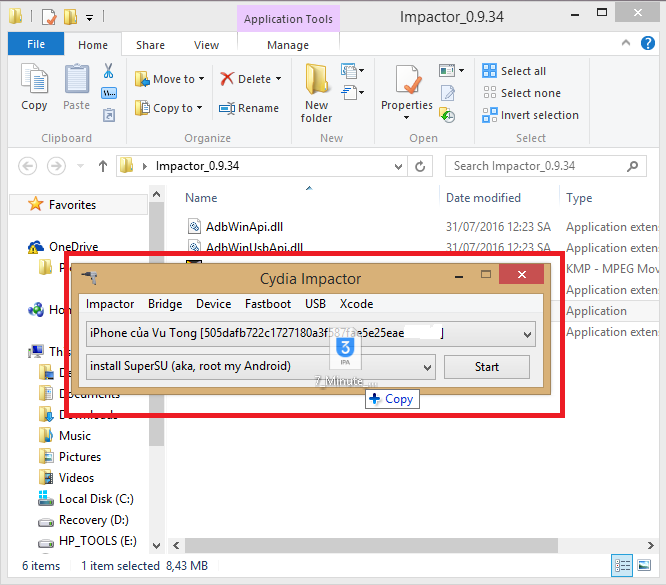The width and height of the screenshot is (666, 585).
Task: Click the search magnifier icon
Action: [632, 166]
